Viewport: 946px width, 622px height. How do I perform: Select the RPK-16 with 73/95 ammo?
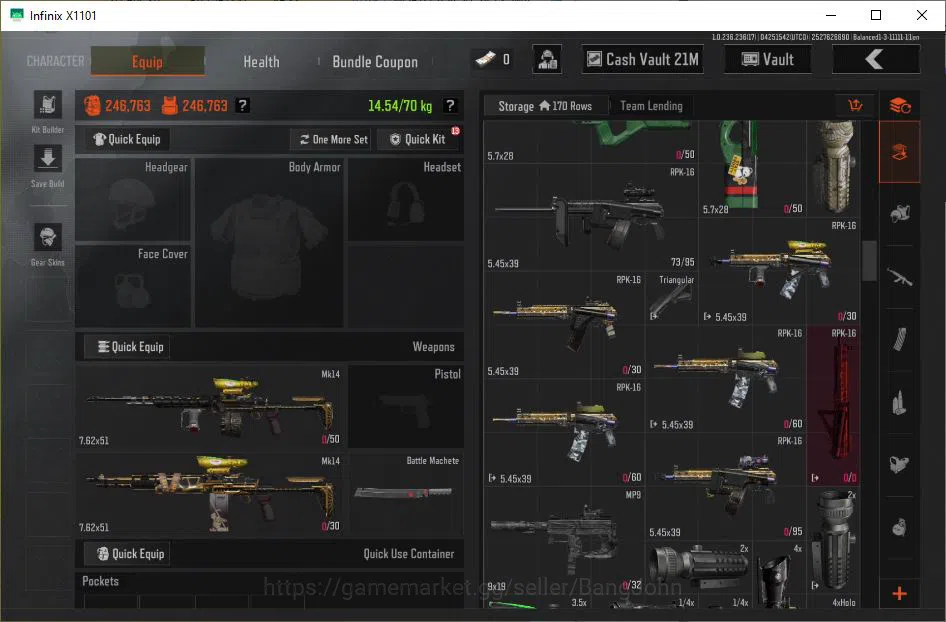point(591,217)
